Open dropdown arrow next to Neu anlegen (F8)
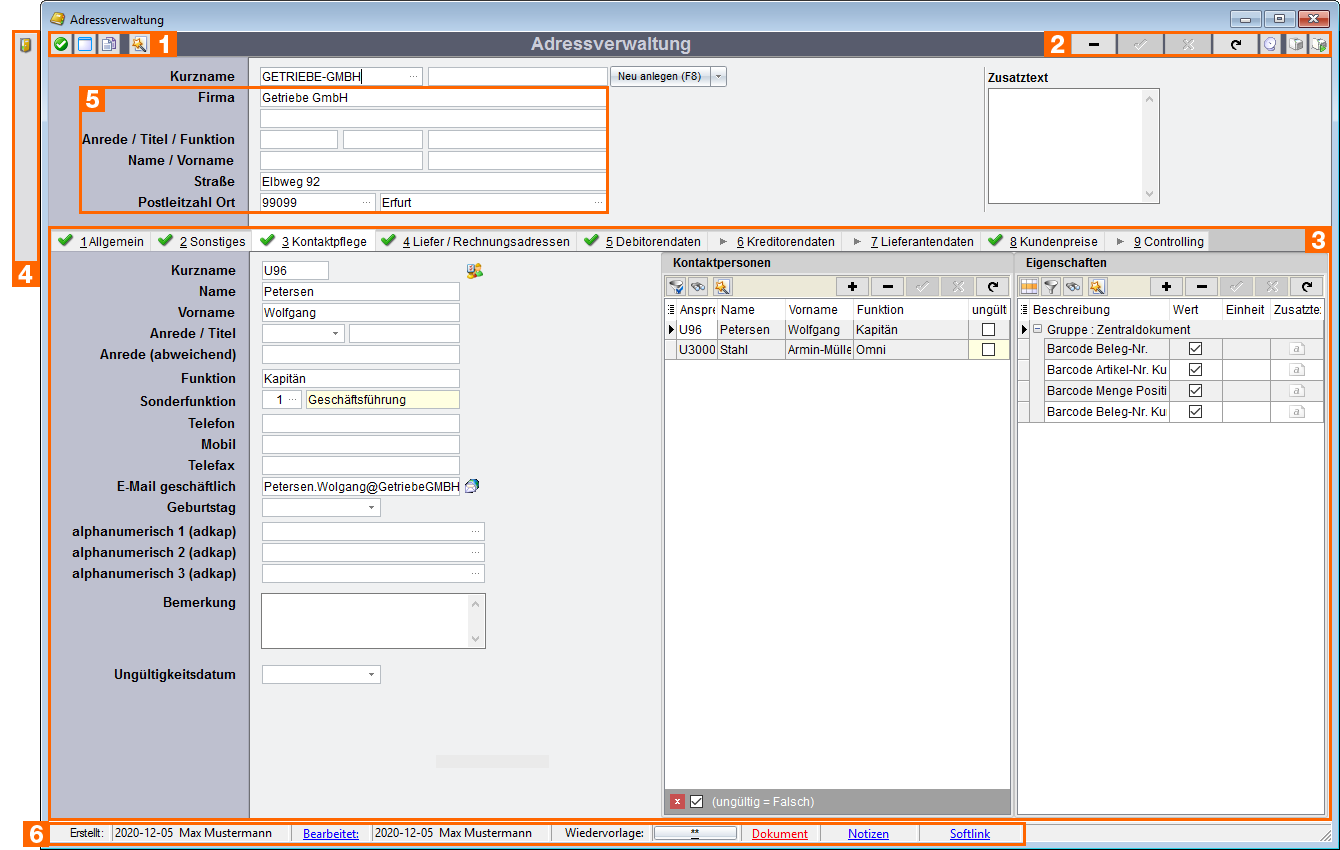 point(718,77)
